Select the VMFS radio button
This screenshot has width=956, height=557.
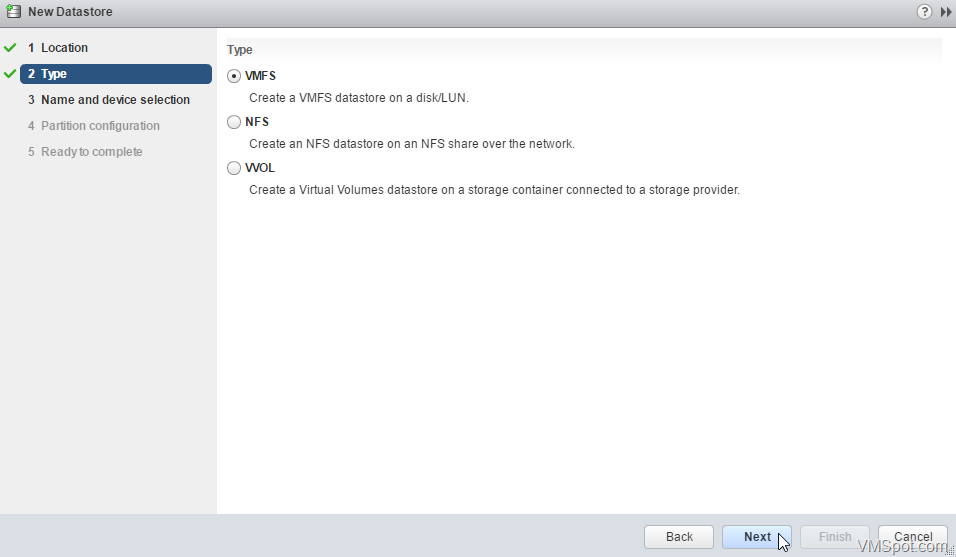tap(234, 76)
